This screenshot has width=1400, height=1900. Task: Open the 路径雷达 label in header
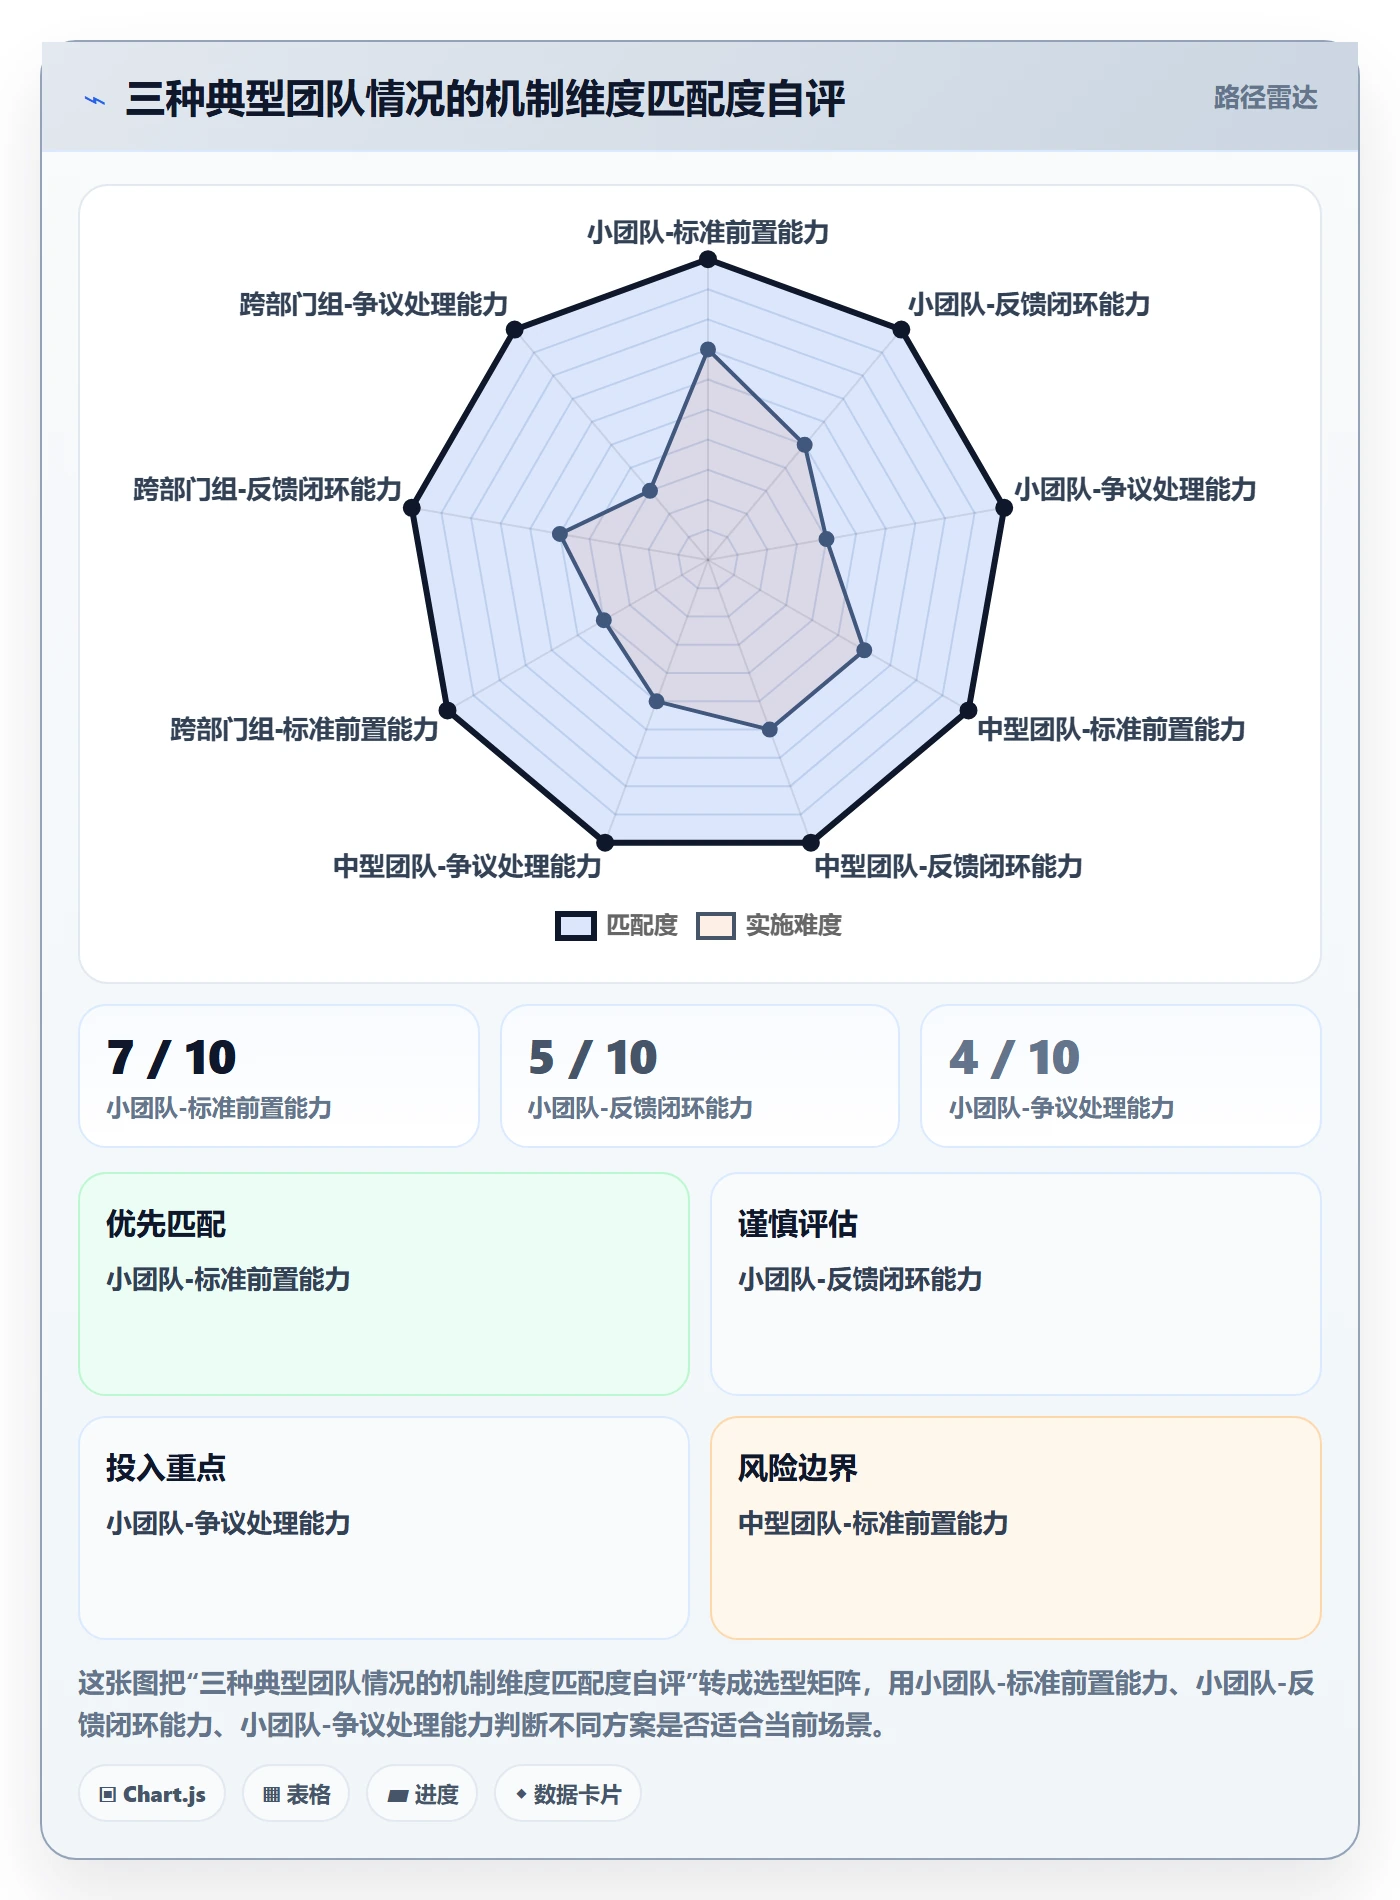pos(1265,98)
